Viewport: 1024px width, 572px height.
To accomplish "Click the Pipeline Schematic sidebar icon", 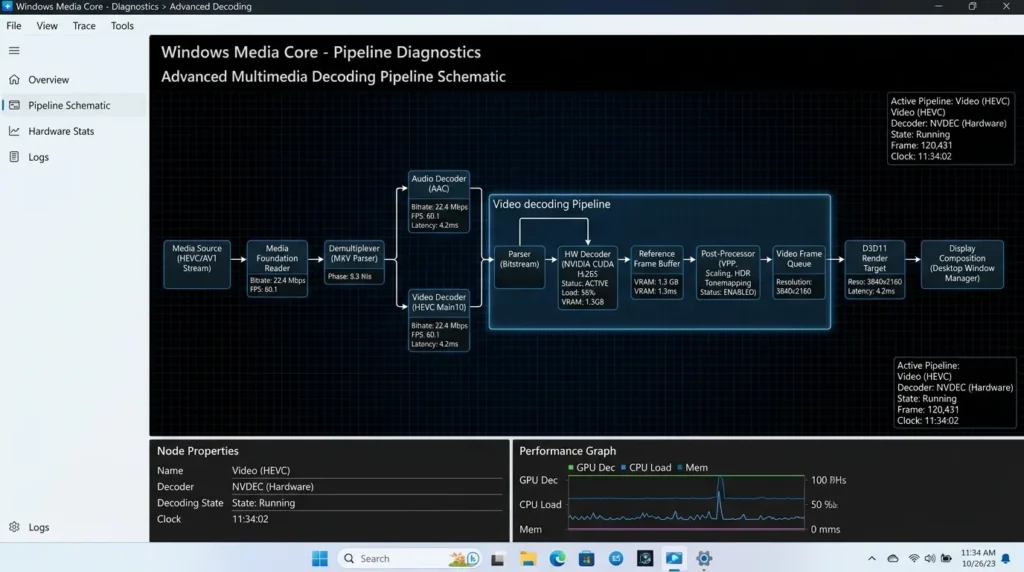I will tap(14, 105).
